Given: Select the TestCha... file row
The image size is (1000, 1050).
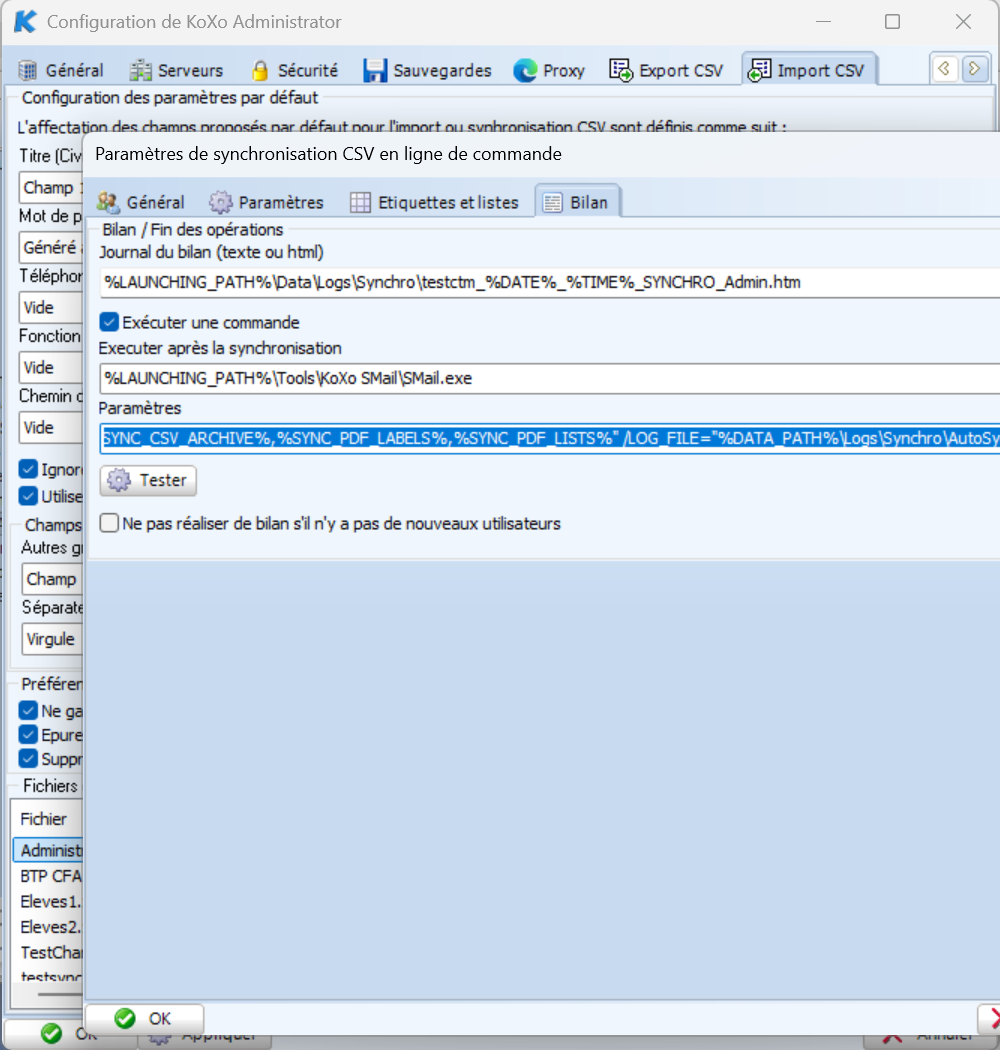Looking at the screenshot, I should [x=48, y=952].
